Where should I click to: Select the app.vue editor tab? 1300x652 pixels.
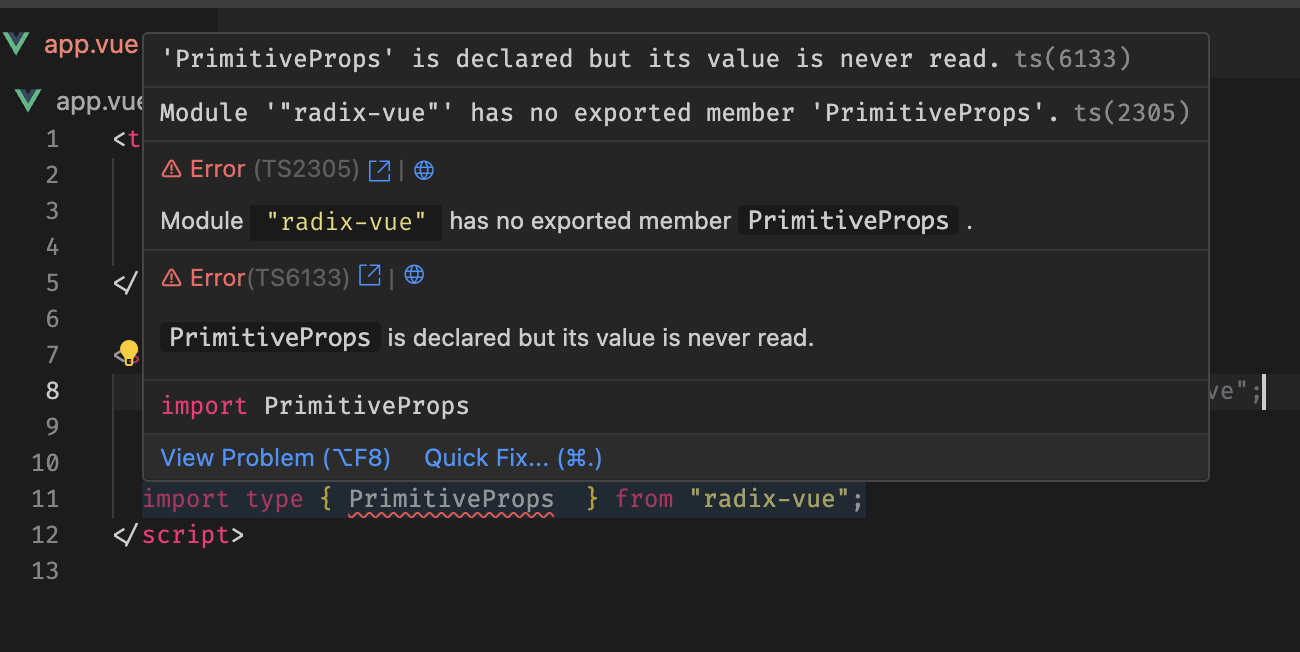[88, 44]
